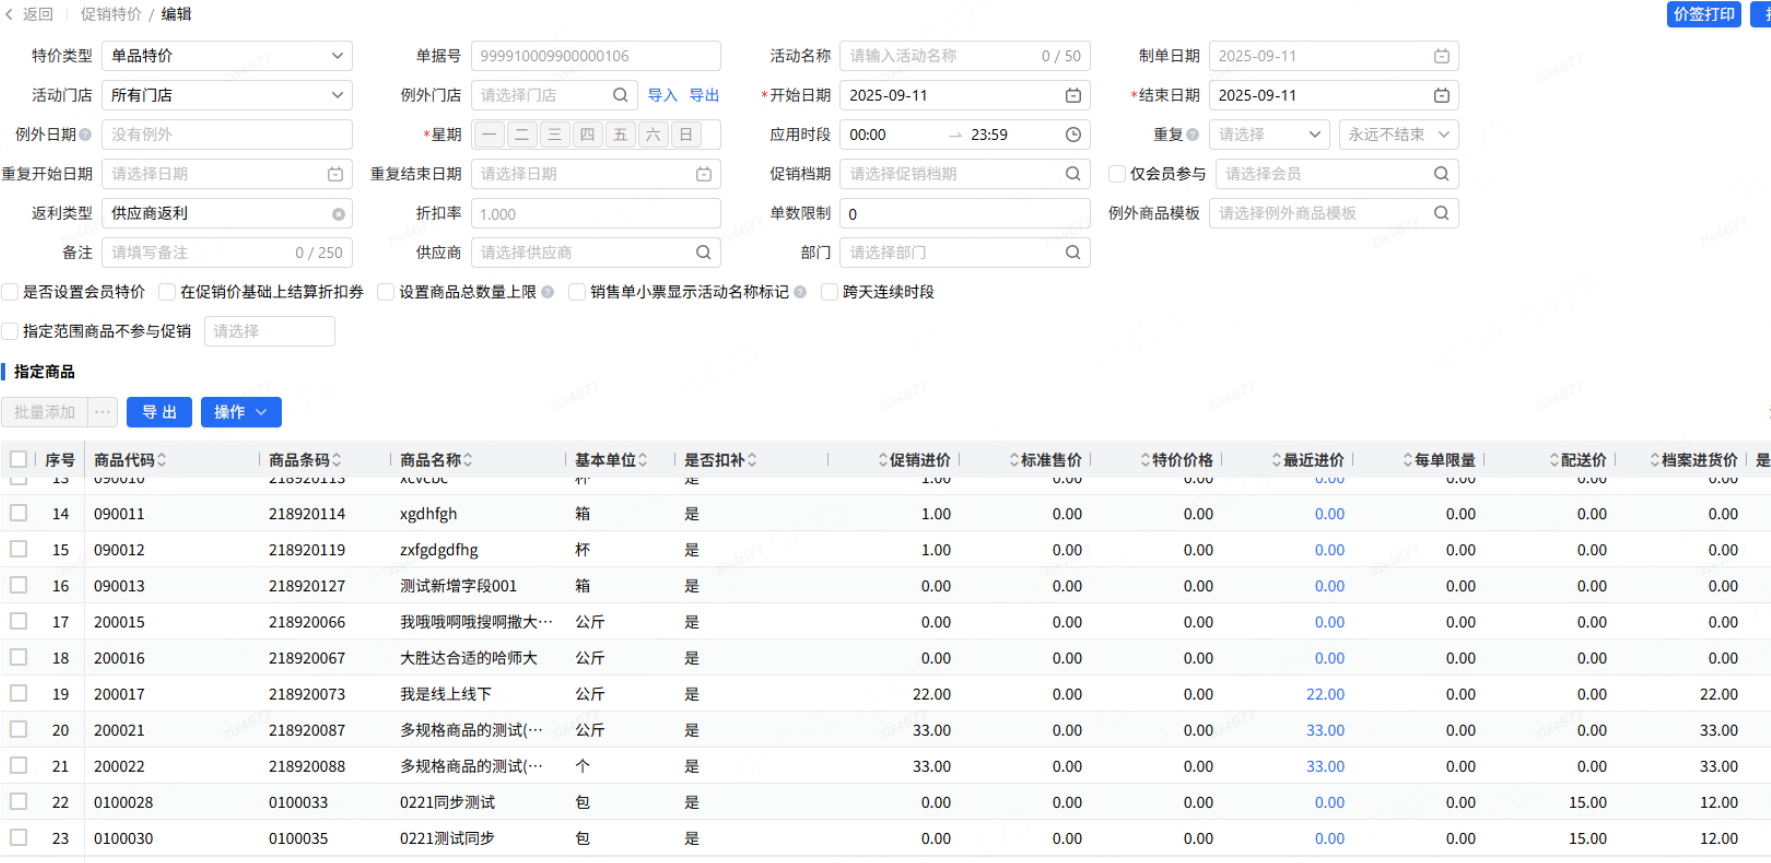Click the 促销特价 breadcrumb
The height and width of the screenshot is (863, 1771).
(x=111, y=14)
